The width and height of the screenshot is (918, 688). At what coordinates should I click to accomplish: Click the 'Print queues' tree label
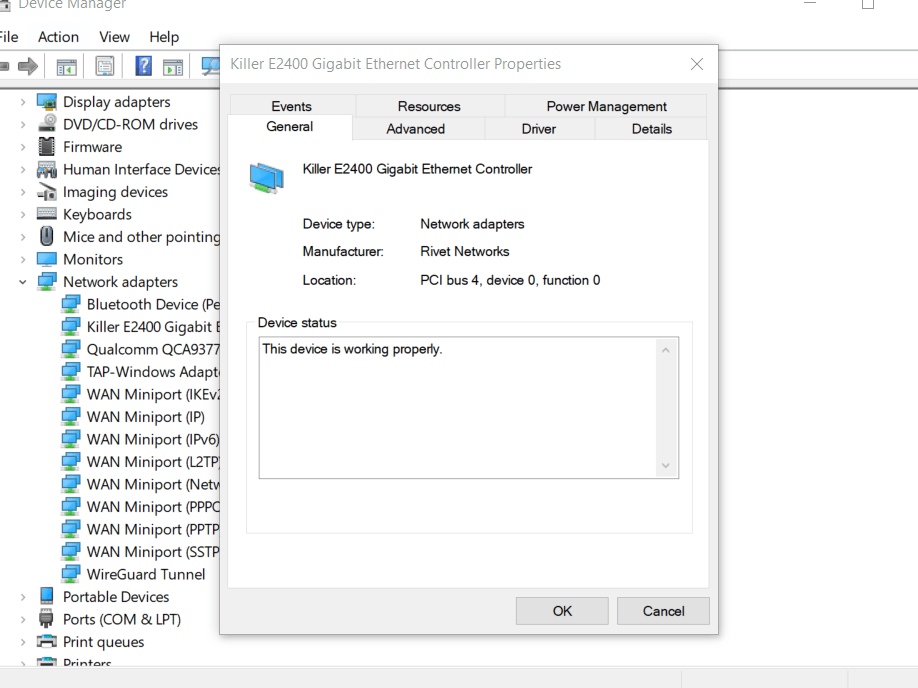[104, 642]
